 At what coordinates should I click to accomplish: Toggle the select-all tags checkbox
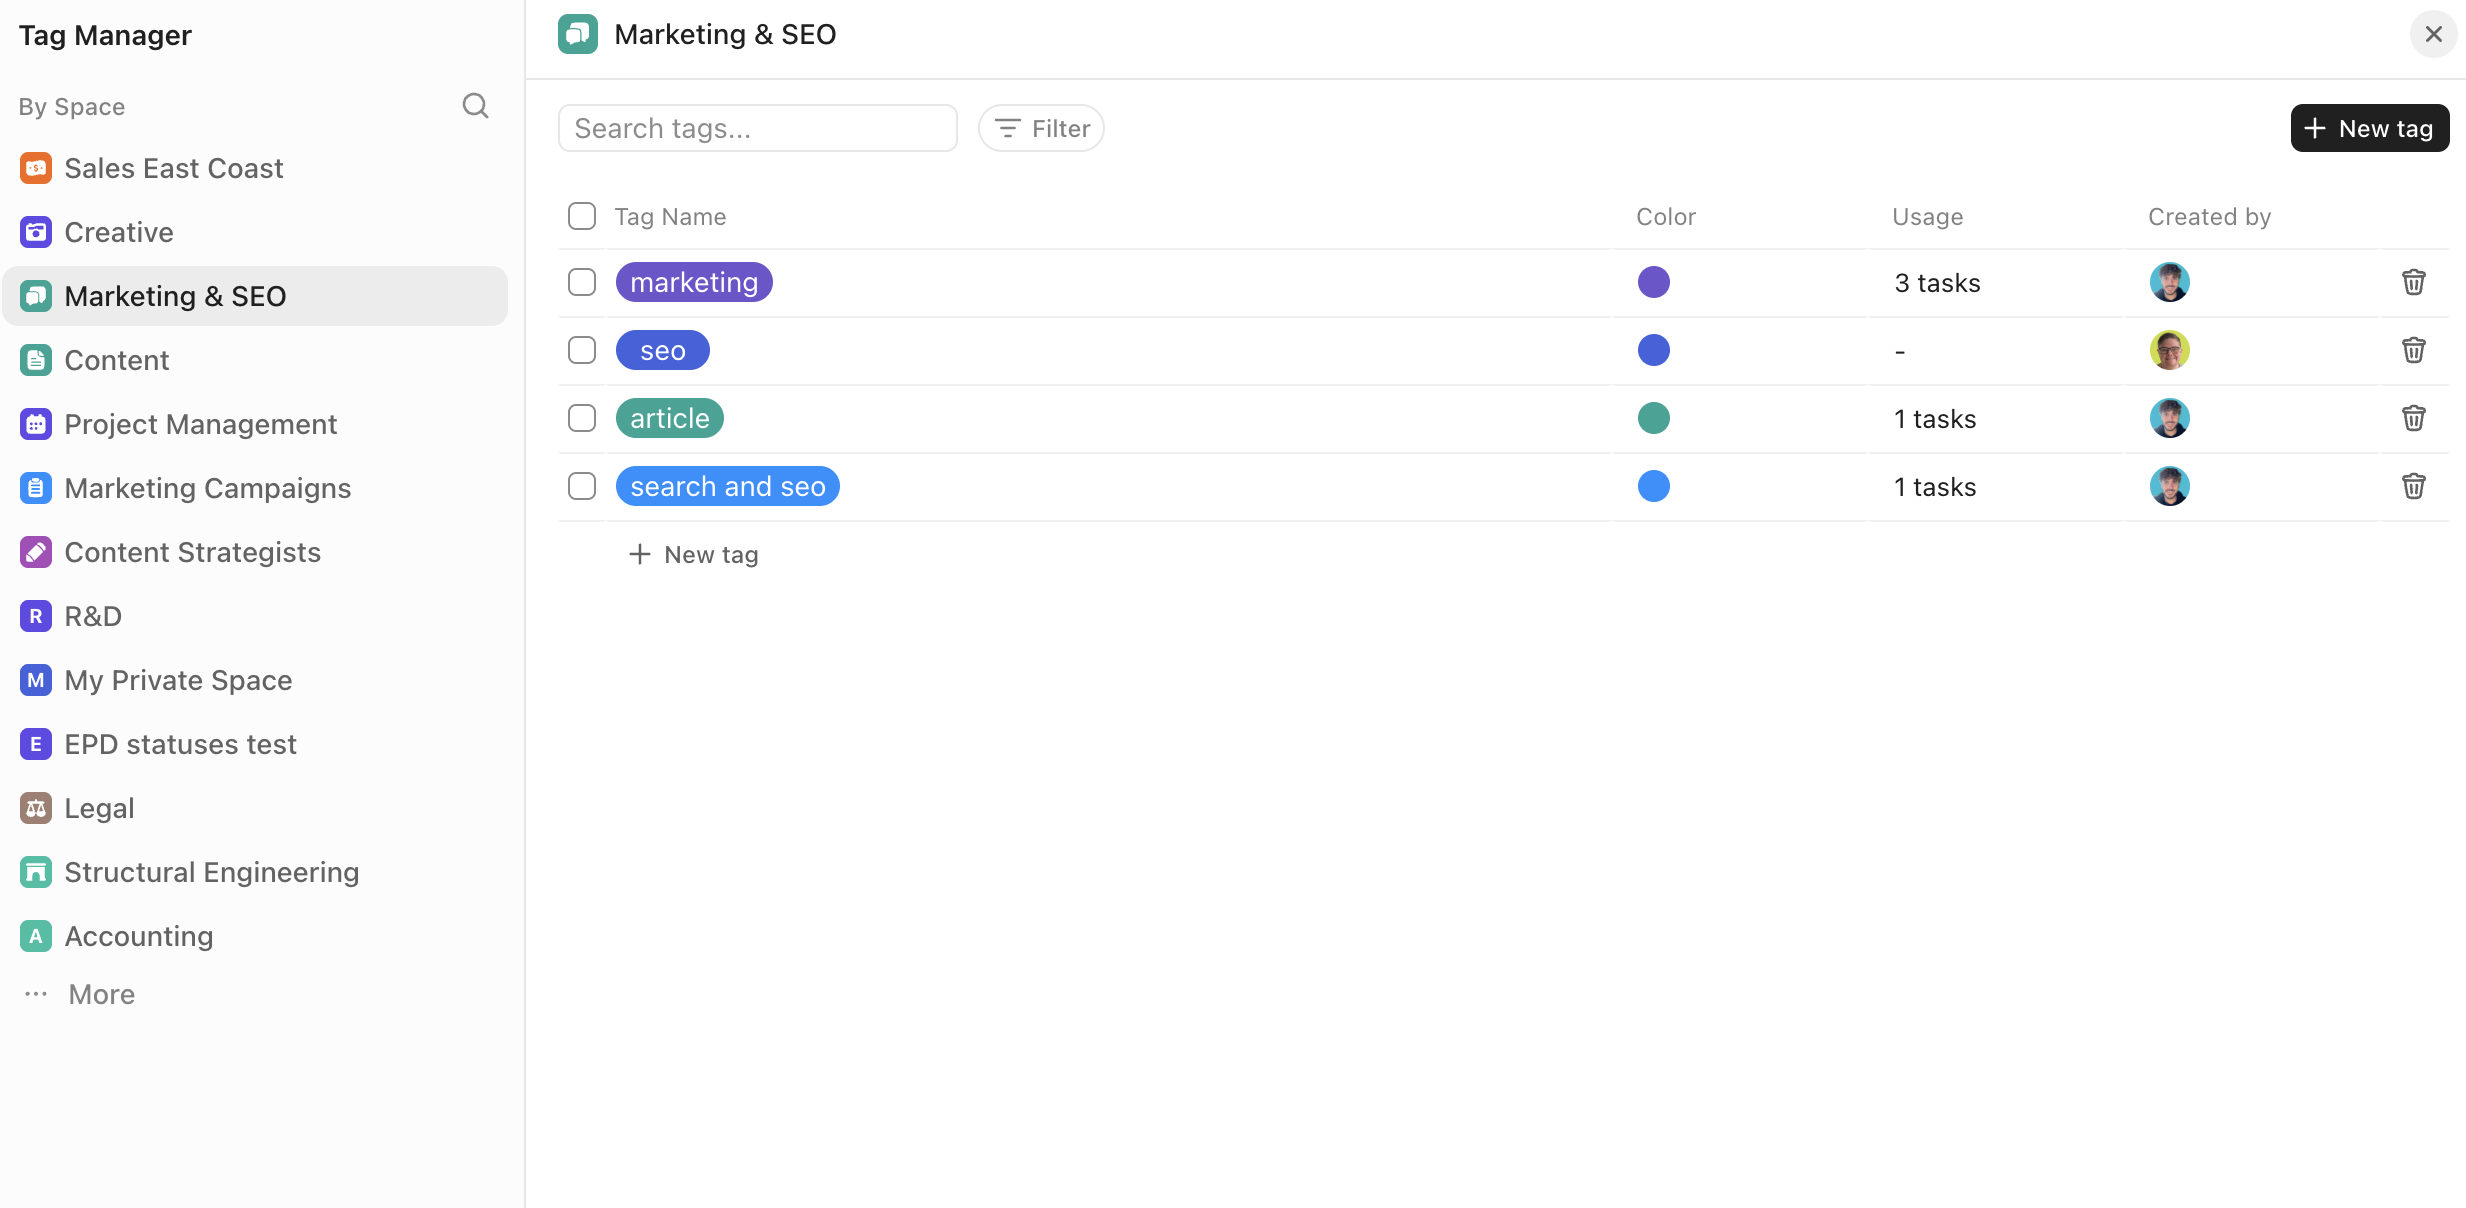tap(582, 216)
